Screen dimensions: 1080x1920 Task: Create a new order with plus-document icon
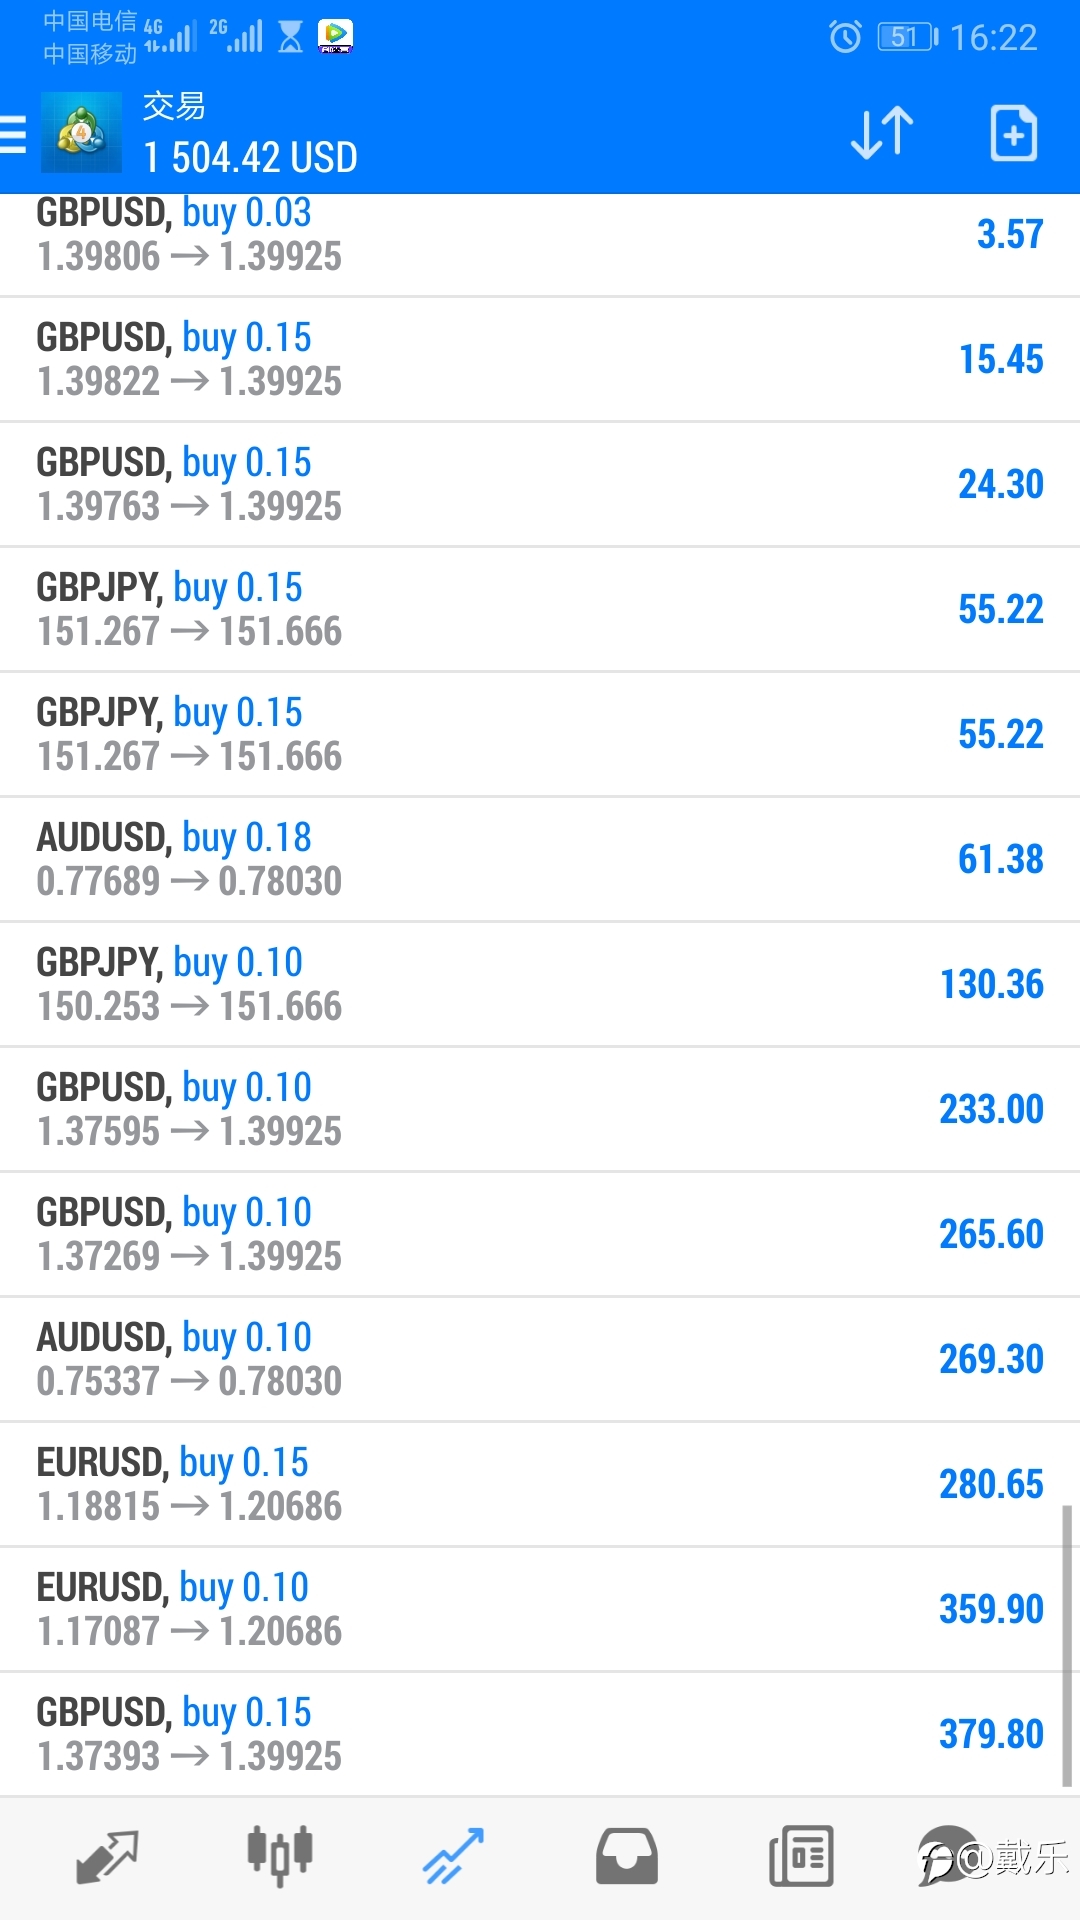(1013, 133)
